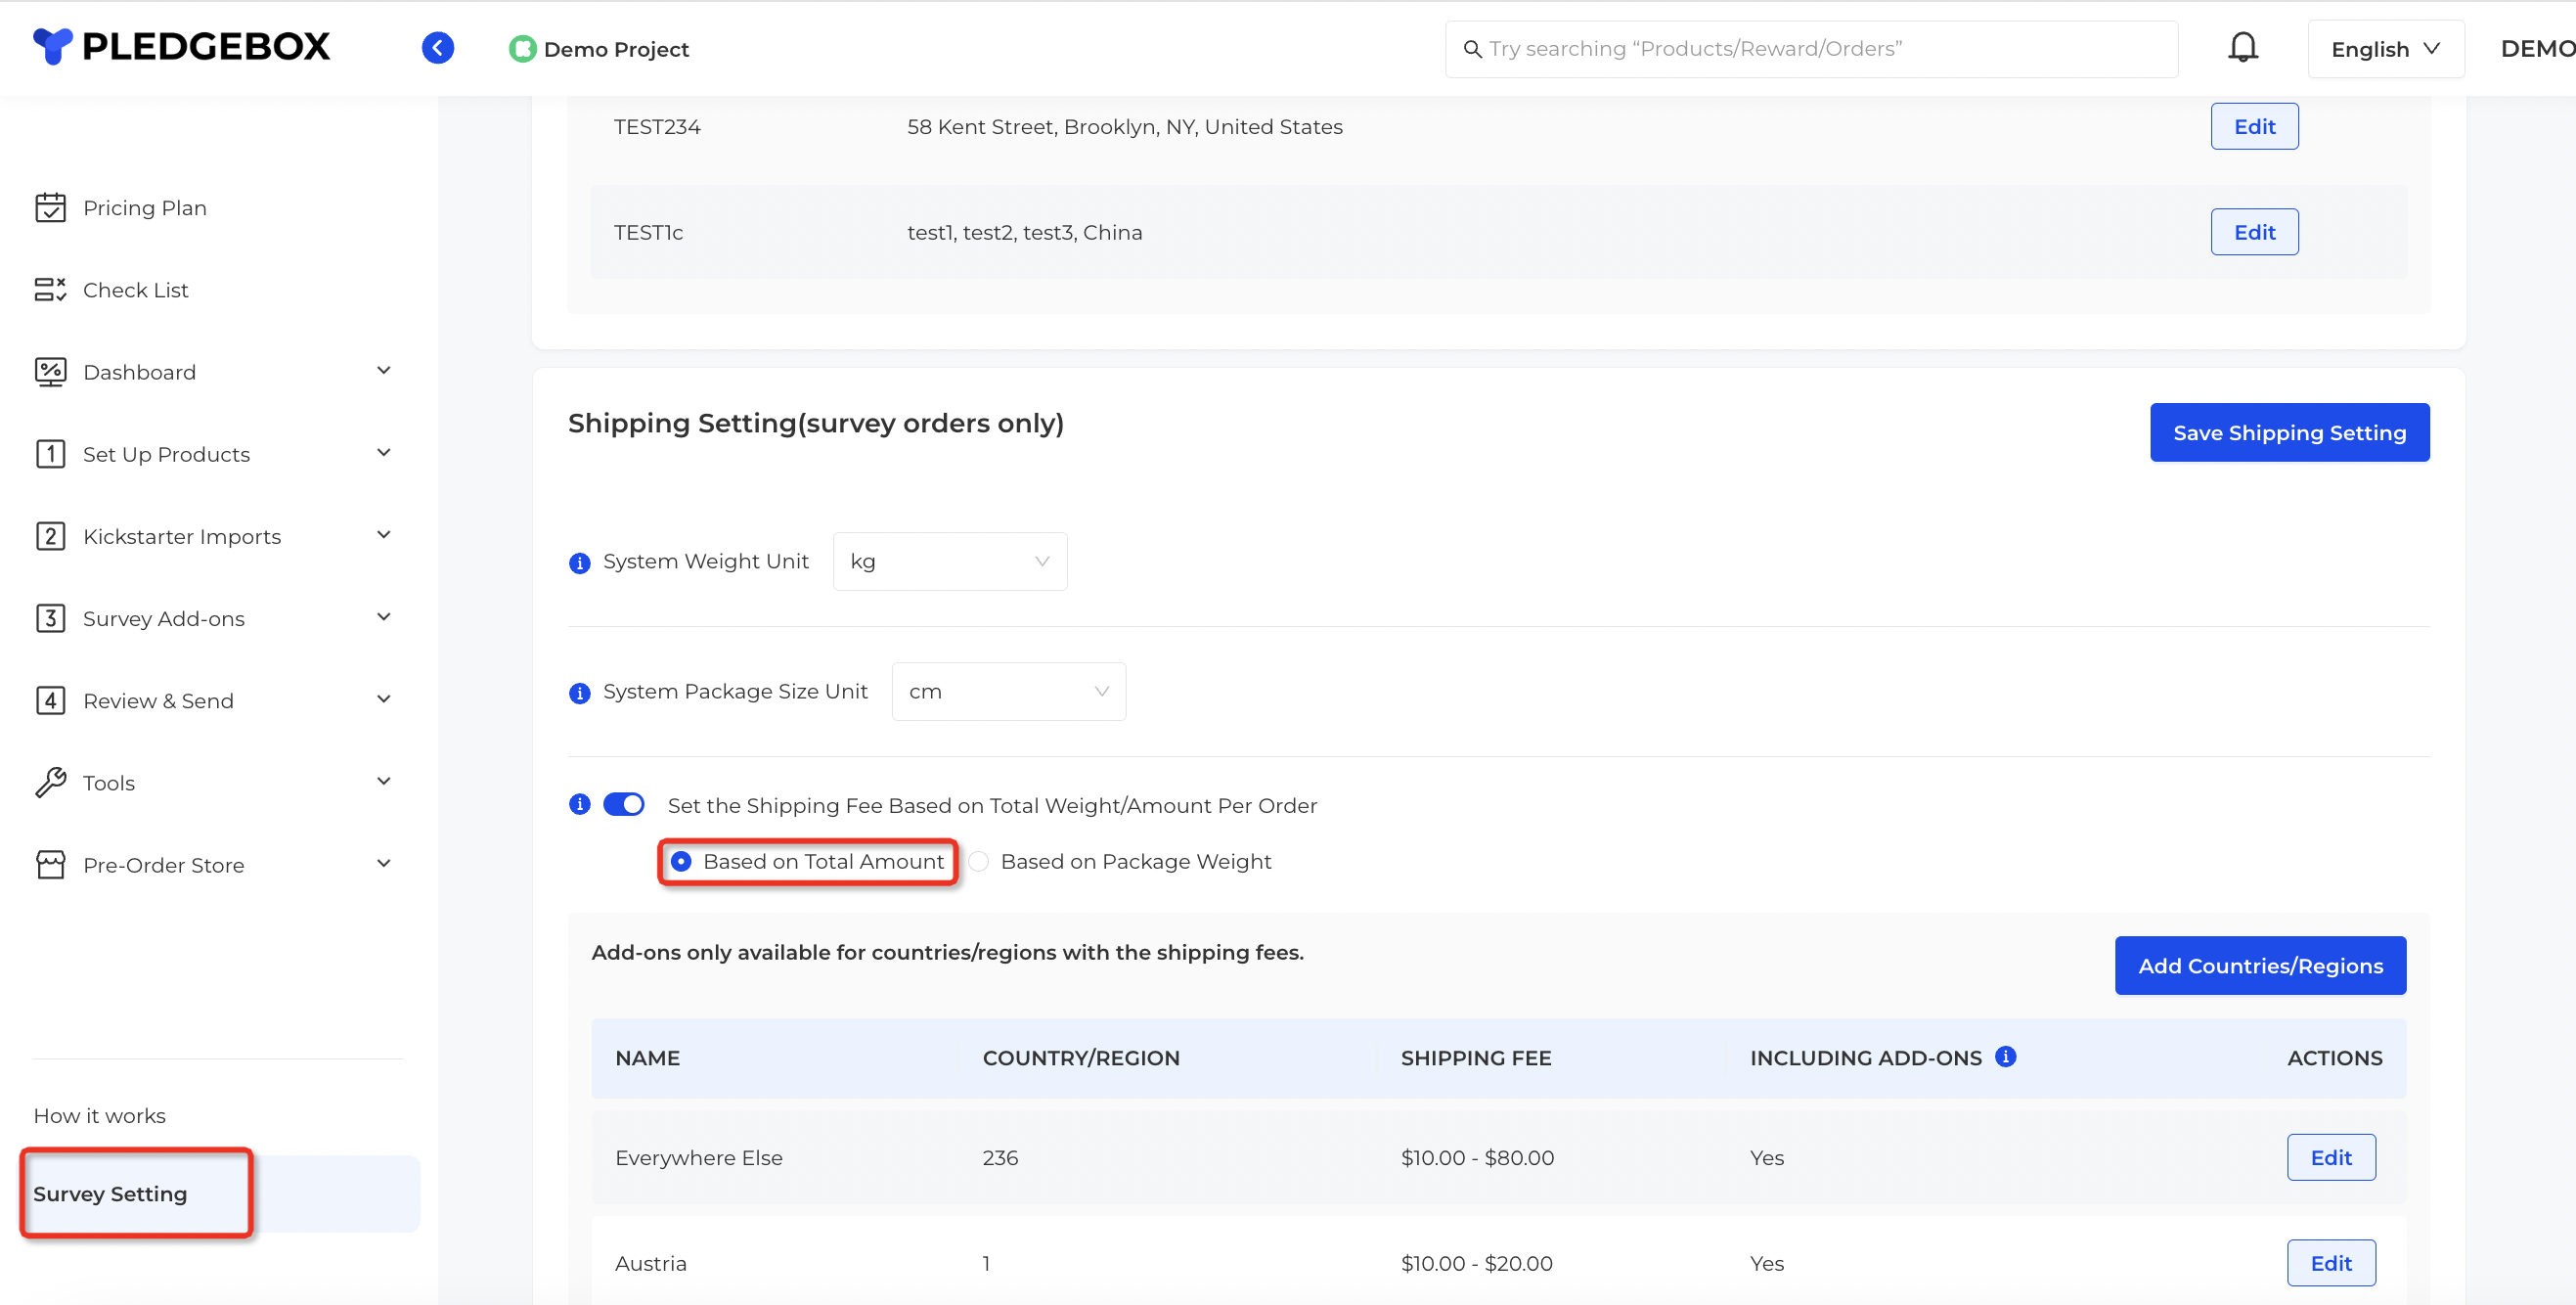The width and height of the screenshot is (2576, 1305).
Task: Open System Package Size Unit cm dropdown
Action: (x=1008, y=691)
